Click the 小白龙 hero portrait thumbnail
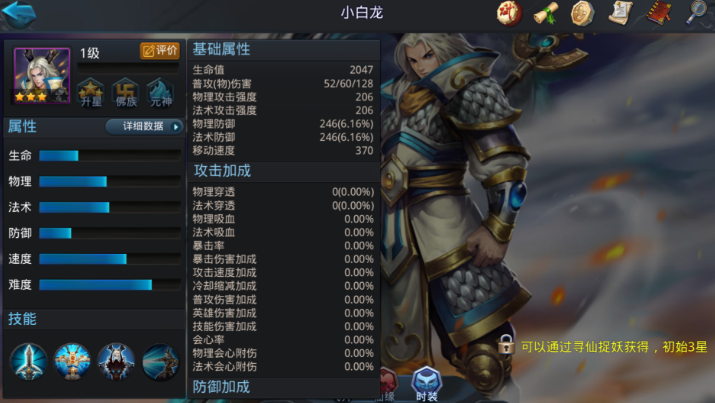The image size is (715, 403). (x=42, y=76)
